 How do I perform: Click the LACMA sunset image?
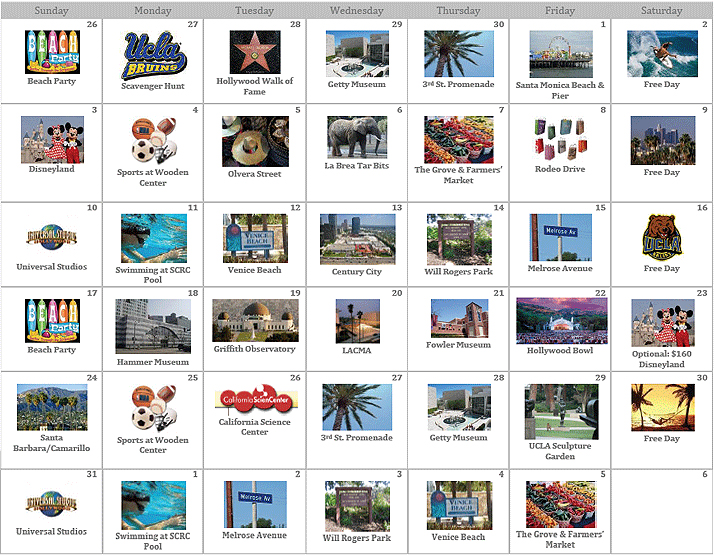[357, 321]
